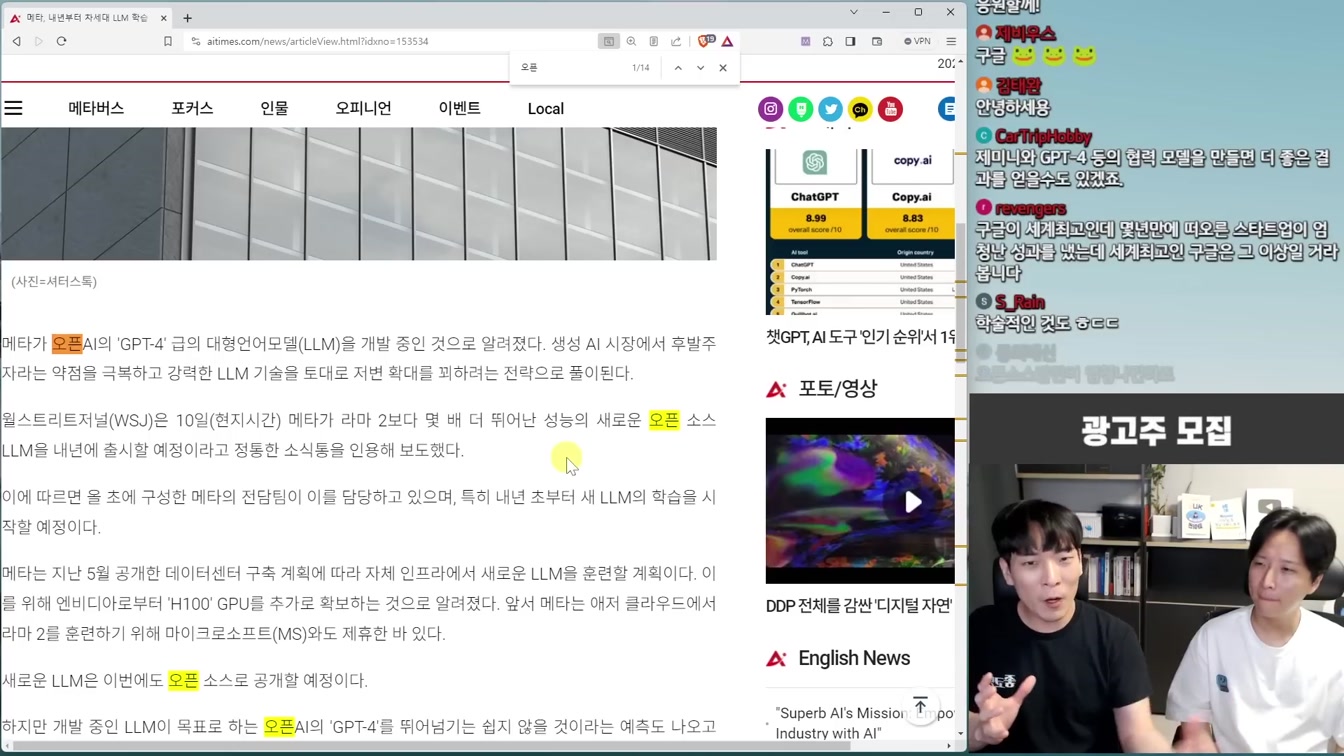Click the blue news icon after YouTube
This screenshot has height=756, width=1344.
pyautogui.click(x=946, y=109)
